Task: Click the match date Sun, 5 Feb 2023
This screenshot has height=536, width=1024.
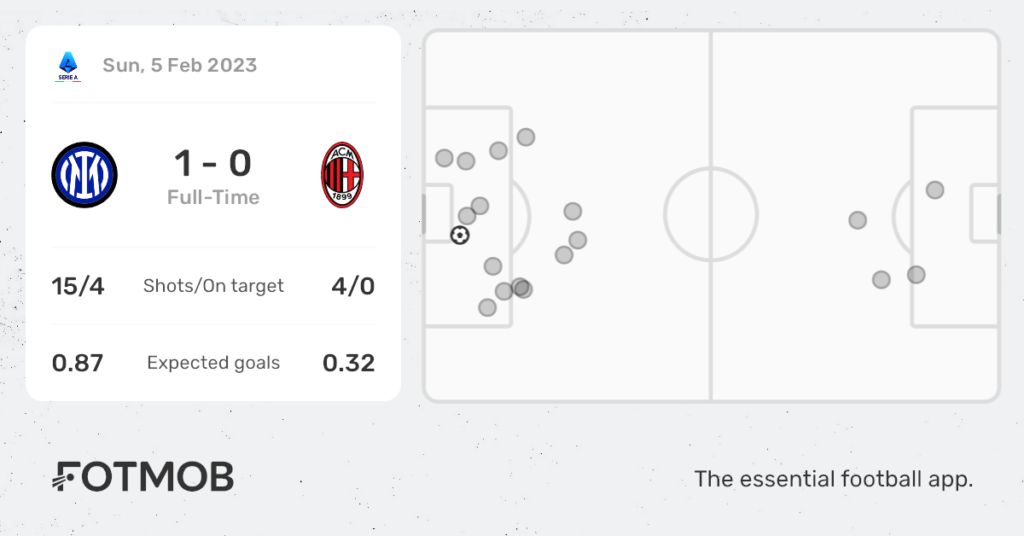Action: tap(180, 65)
